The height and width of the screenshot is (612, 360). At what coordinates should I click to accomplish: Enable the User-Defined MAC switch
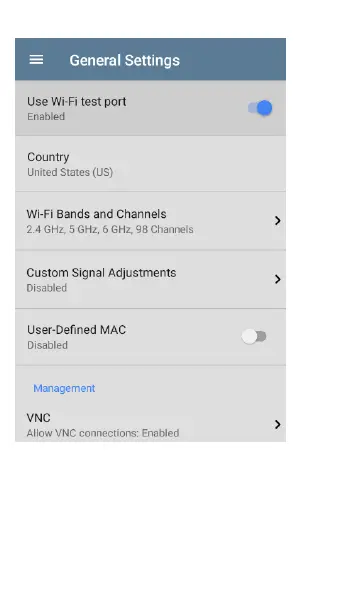click(x=254, y=336)
